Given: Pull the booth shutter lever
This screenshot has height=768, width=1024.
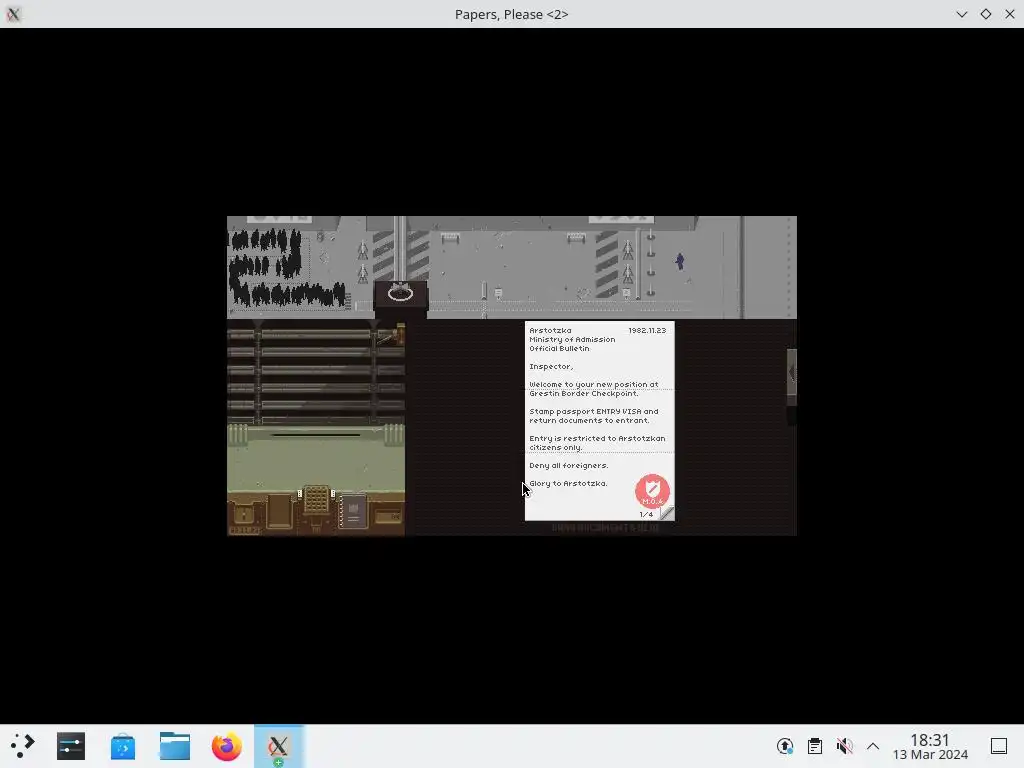Looking at the screenshot, I should (392, 336).
